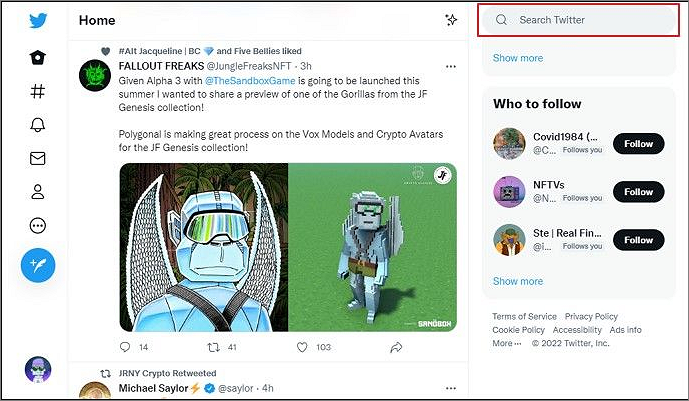Open the More circle menu in sidebar

pos(38,225)
